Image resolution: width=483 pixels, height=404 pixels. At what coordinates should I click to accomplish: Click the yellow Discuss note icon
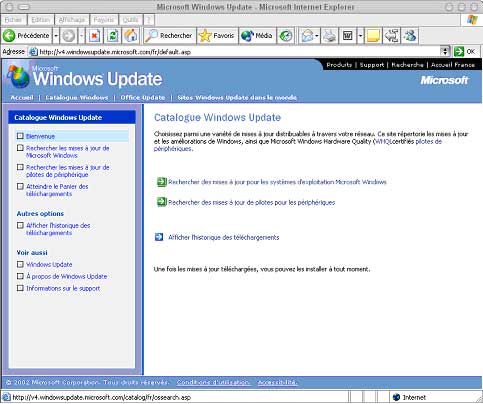pyautogui.click(x=373, y=35)
